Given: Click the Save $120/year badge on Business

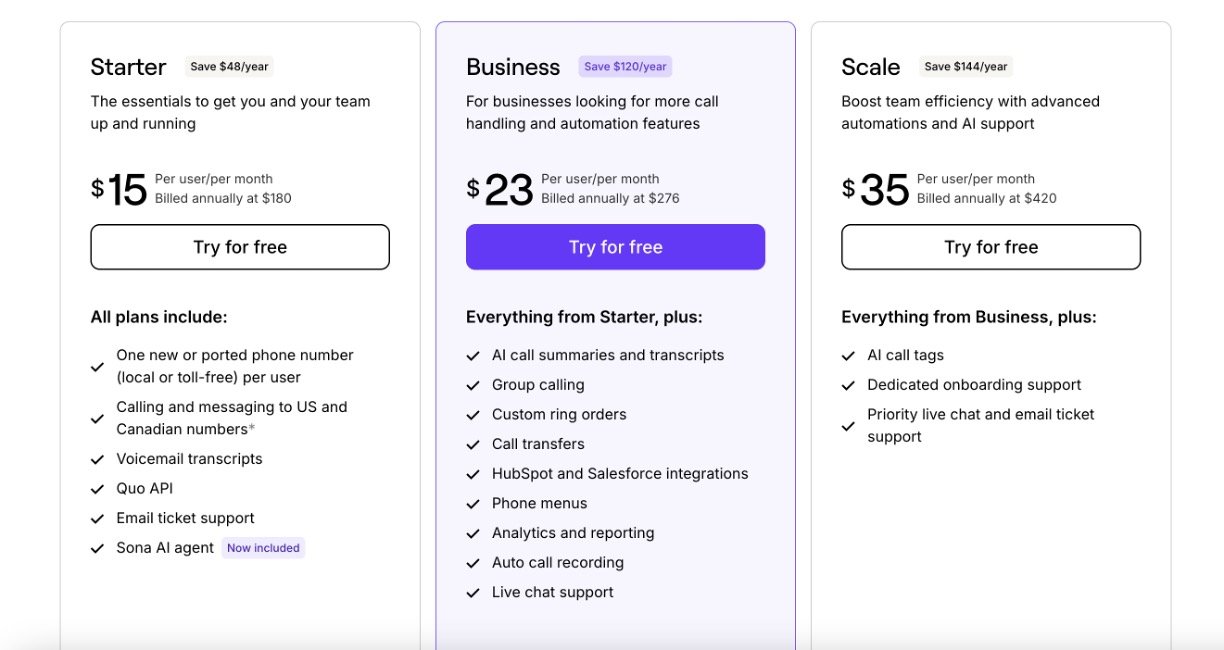Looking at the screenshot, I should point(625,67).
